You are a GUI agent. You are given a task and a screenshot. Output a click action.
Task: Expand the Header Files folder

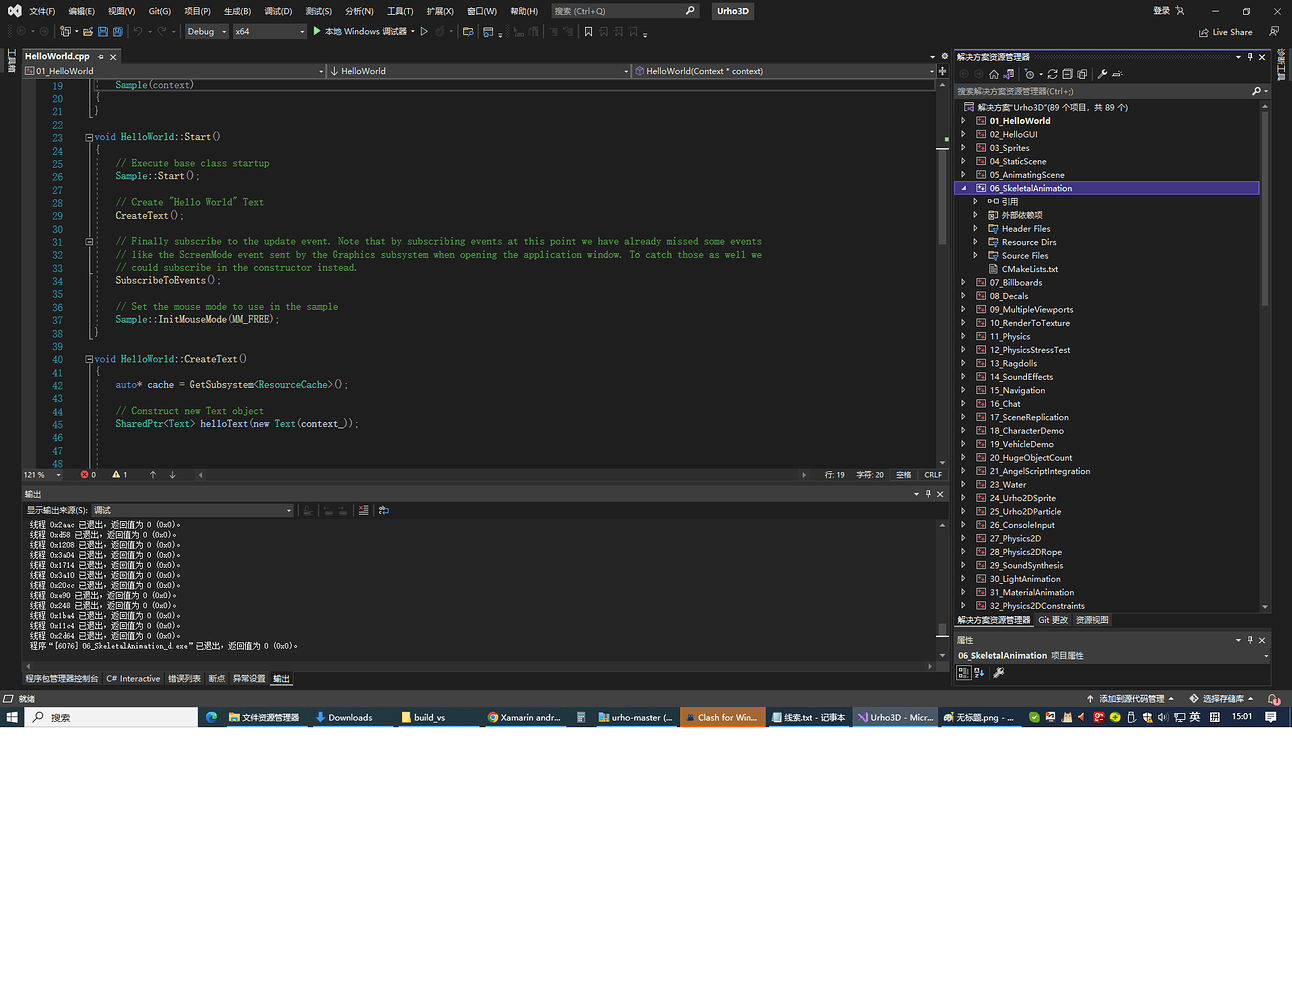pyautogui.click(x=976, y=228)
